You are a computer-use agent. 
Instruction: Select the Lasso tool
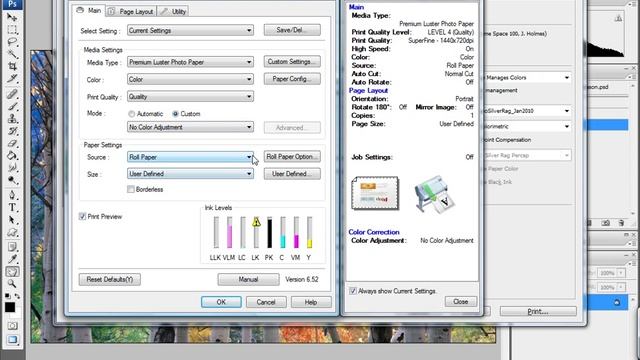(x=12, y=42)
